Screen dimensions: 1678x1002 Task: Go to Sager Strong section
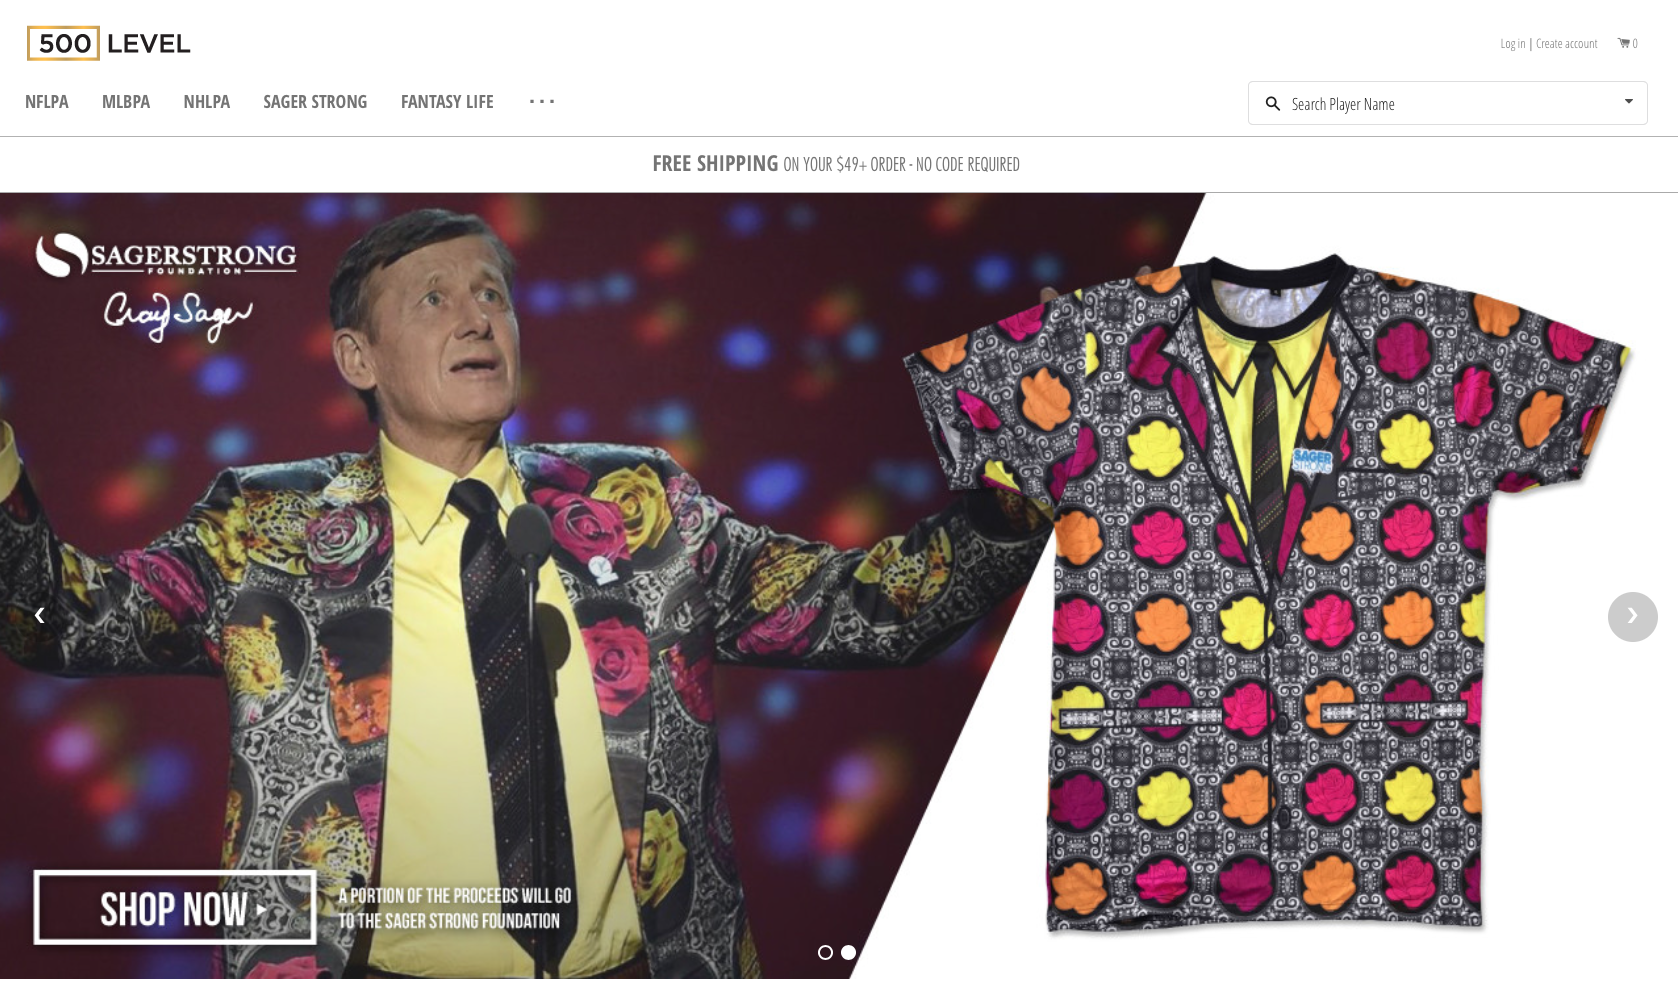[x=315, y=102]
